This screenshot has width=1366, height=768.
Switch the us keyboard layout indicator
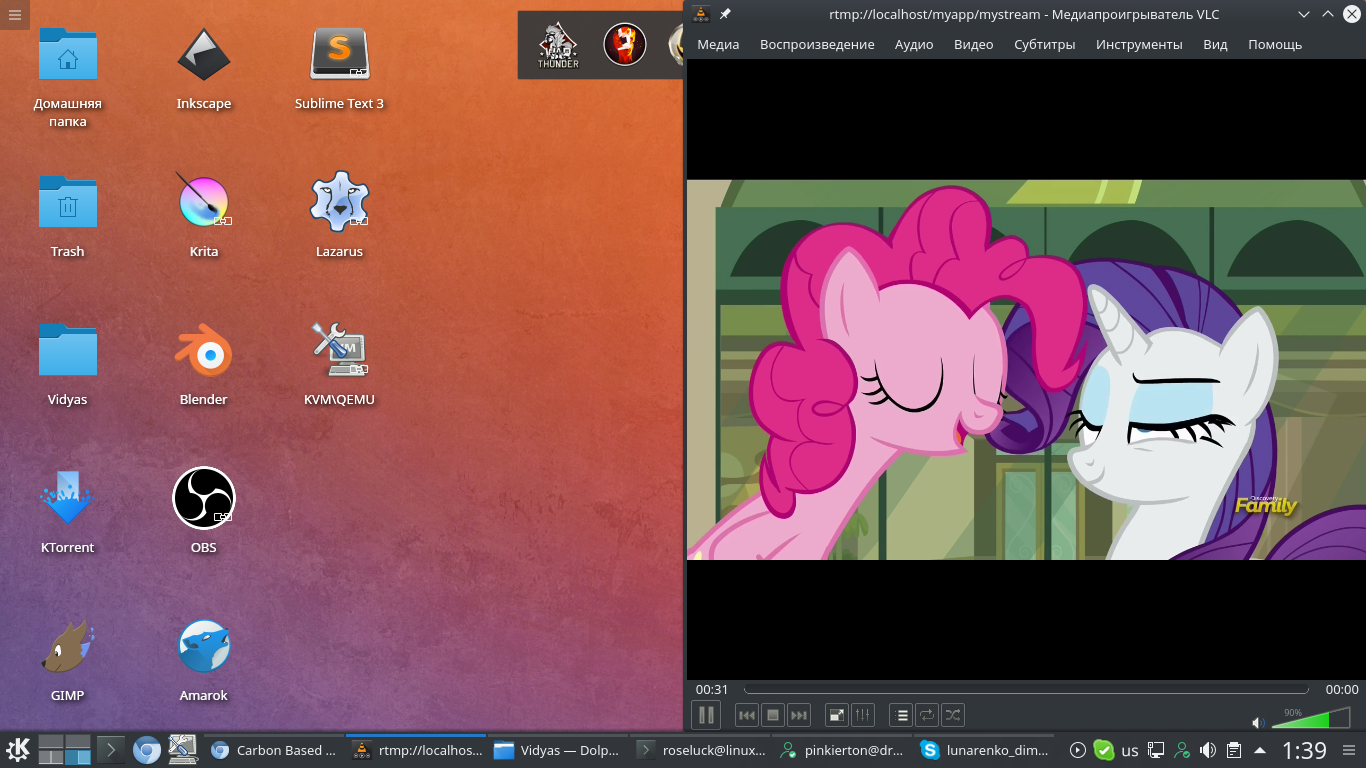(1130, 750)
